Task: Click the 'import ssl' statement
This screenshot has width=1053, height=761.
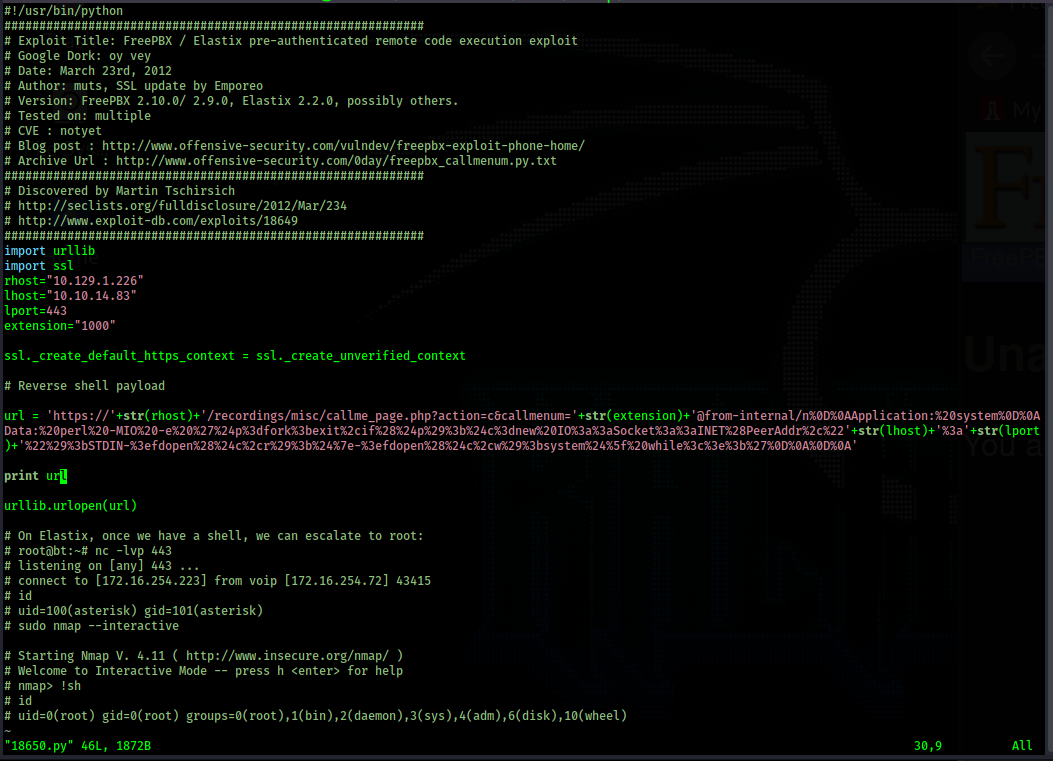Action: 39,266
